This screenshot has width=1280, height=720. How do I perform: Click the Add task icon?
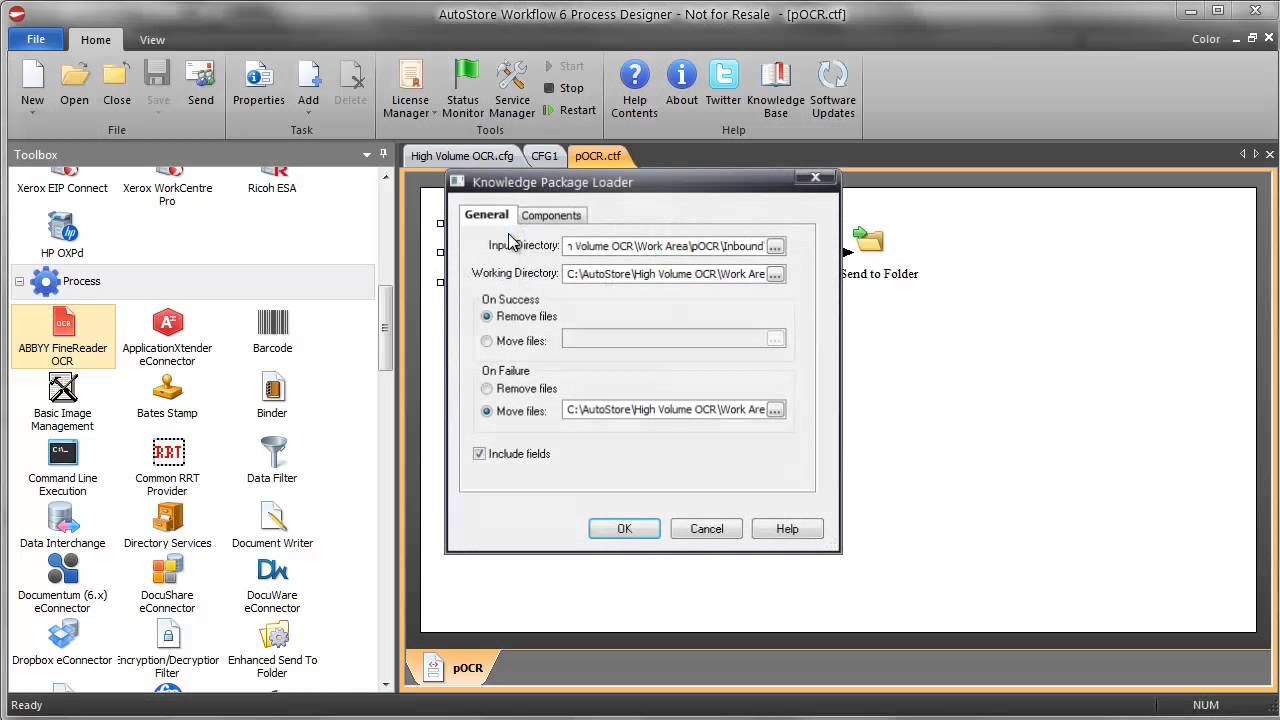click(x=308, y=75)
